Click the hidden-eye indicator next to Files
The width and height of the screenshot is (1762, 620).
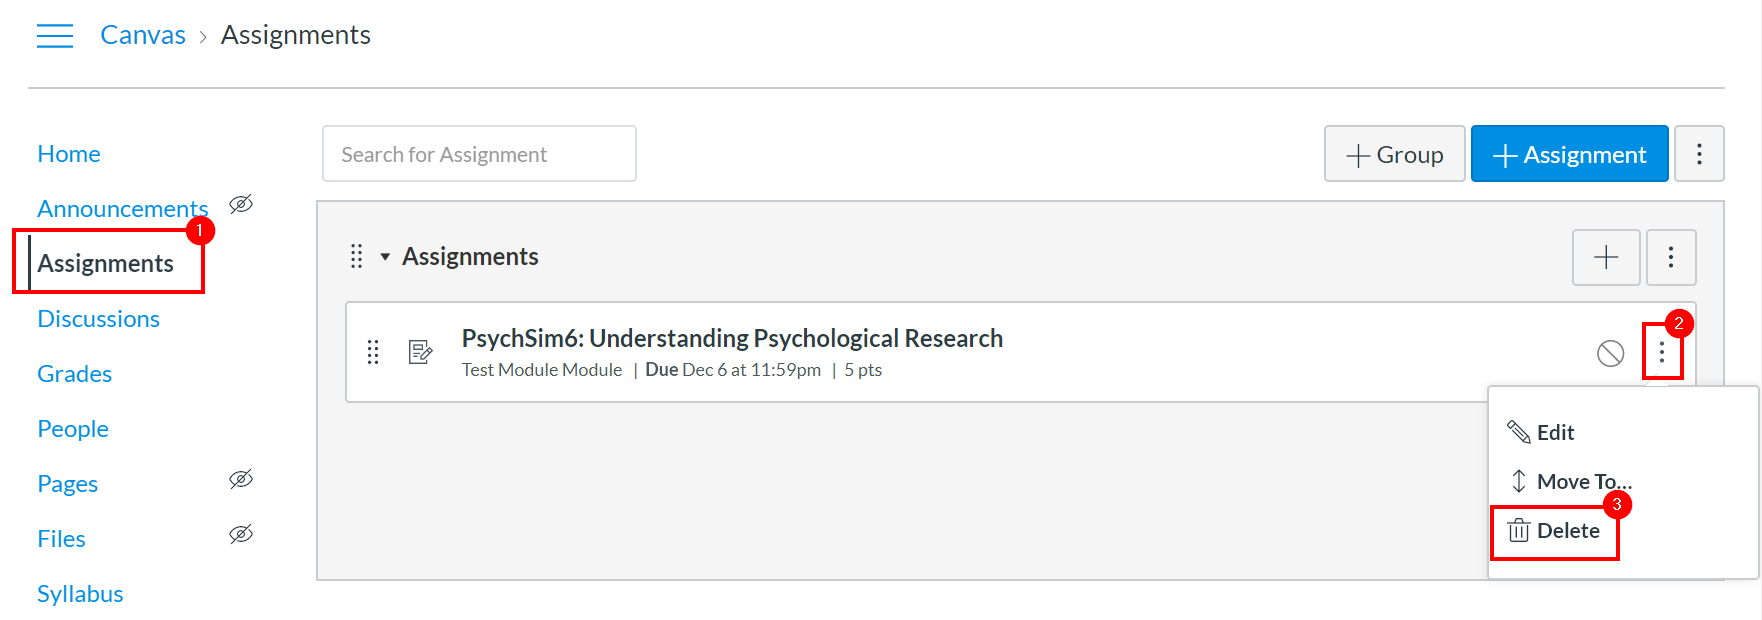(x=240, y=535)
